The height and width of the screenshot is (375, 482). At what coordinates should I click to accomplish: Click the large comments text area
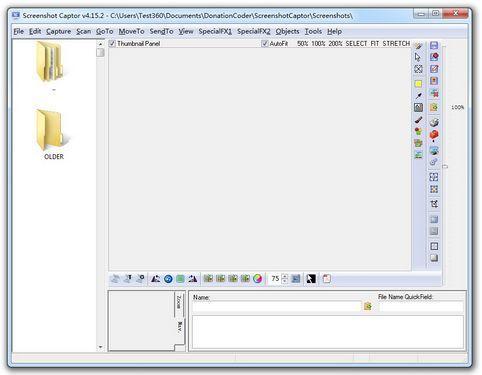click(328, 332)
